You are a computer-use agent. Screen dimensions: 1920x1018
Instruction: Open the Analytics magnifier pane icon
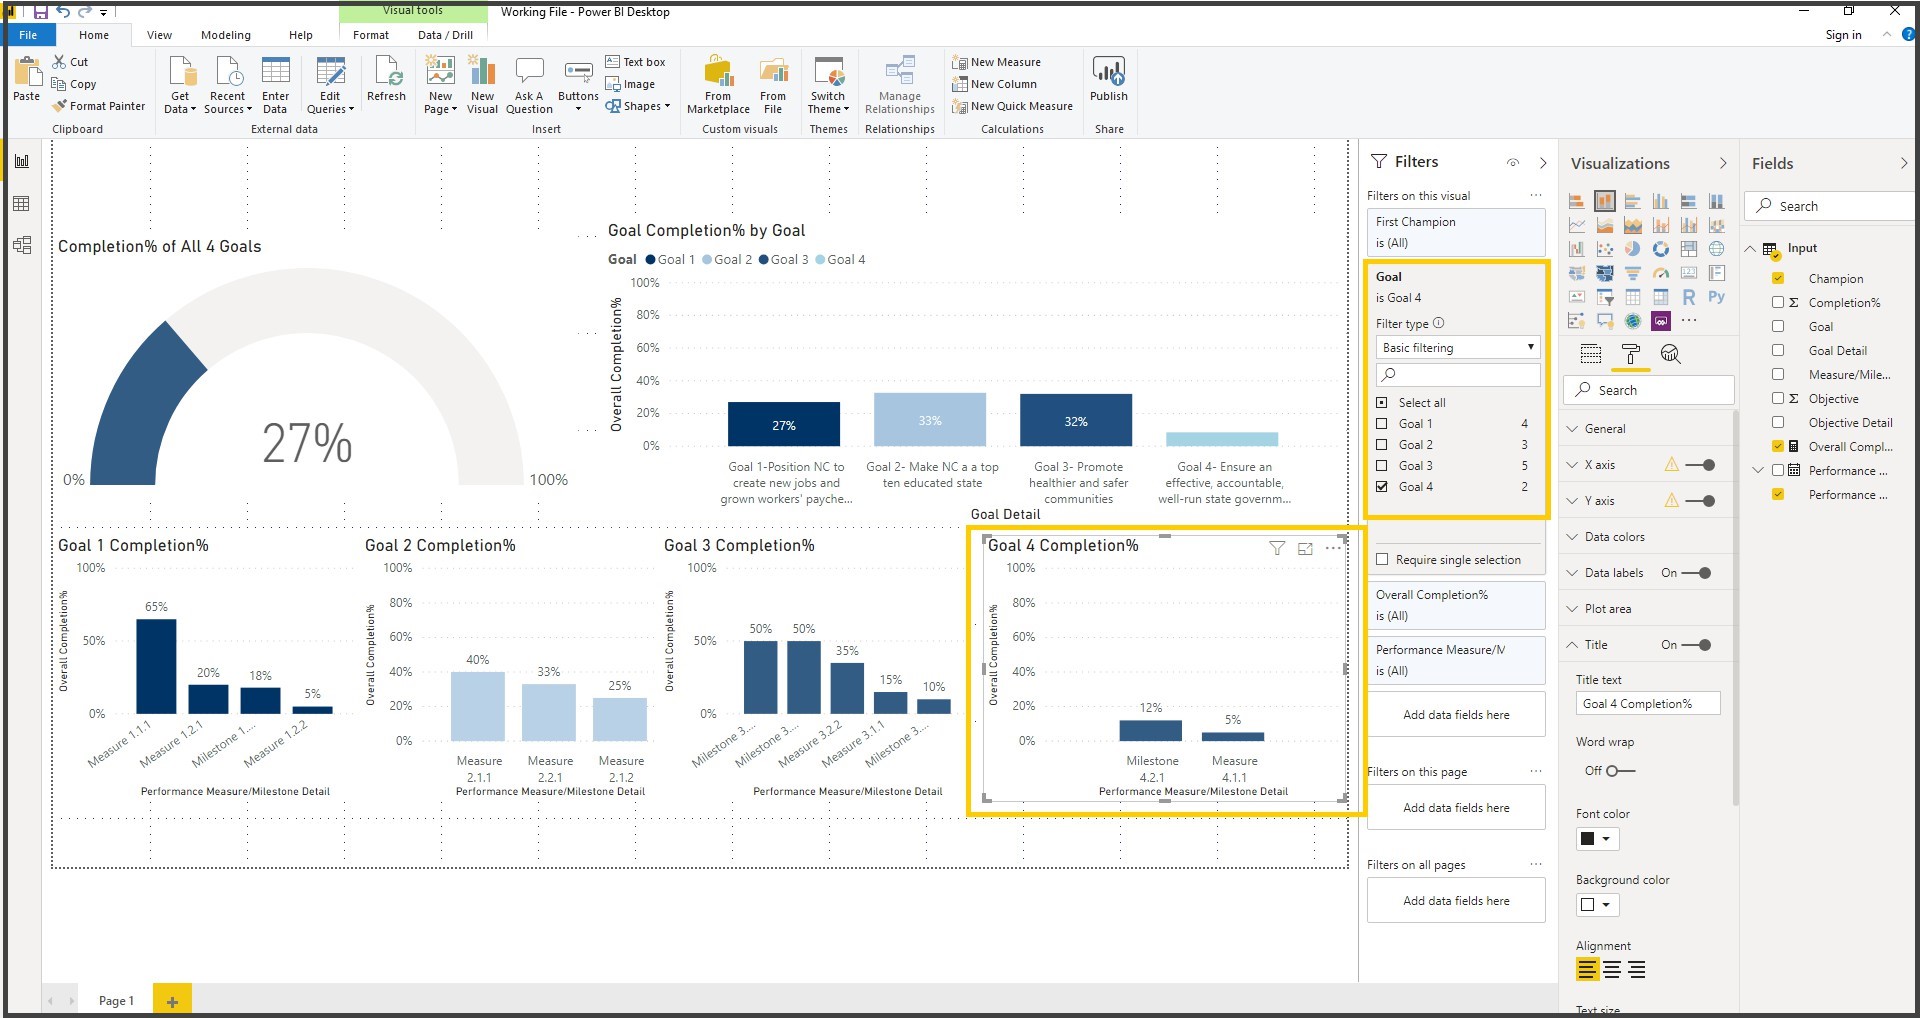pyautogui.click(x=1670, y=354)
